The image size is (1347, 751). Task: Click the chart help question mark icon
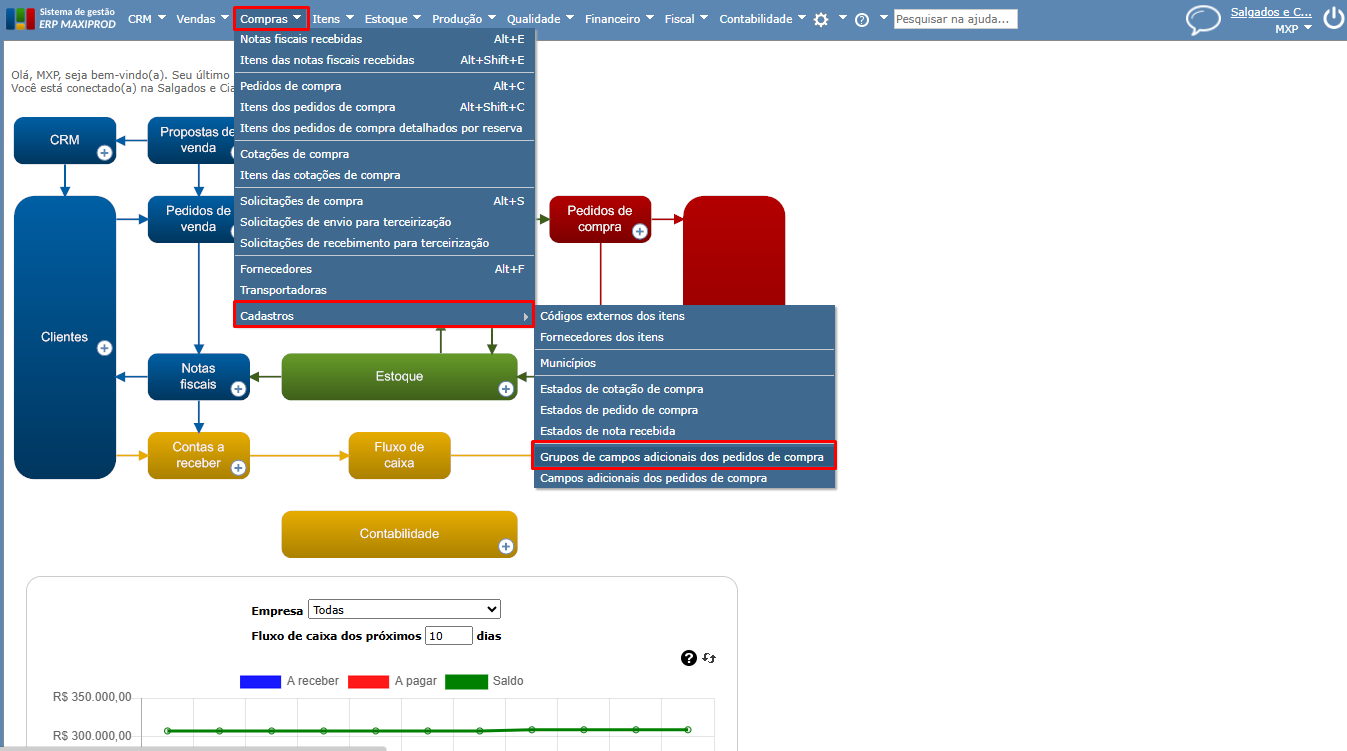point(688,658)
